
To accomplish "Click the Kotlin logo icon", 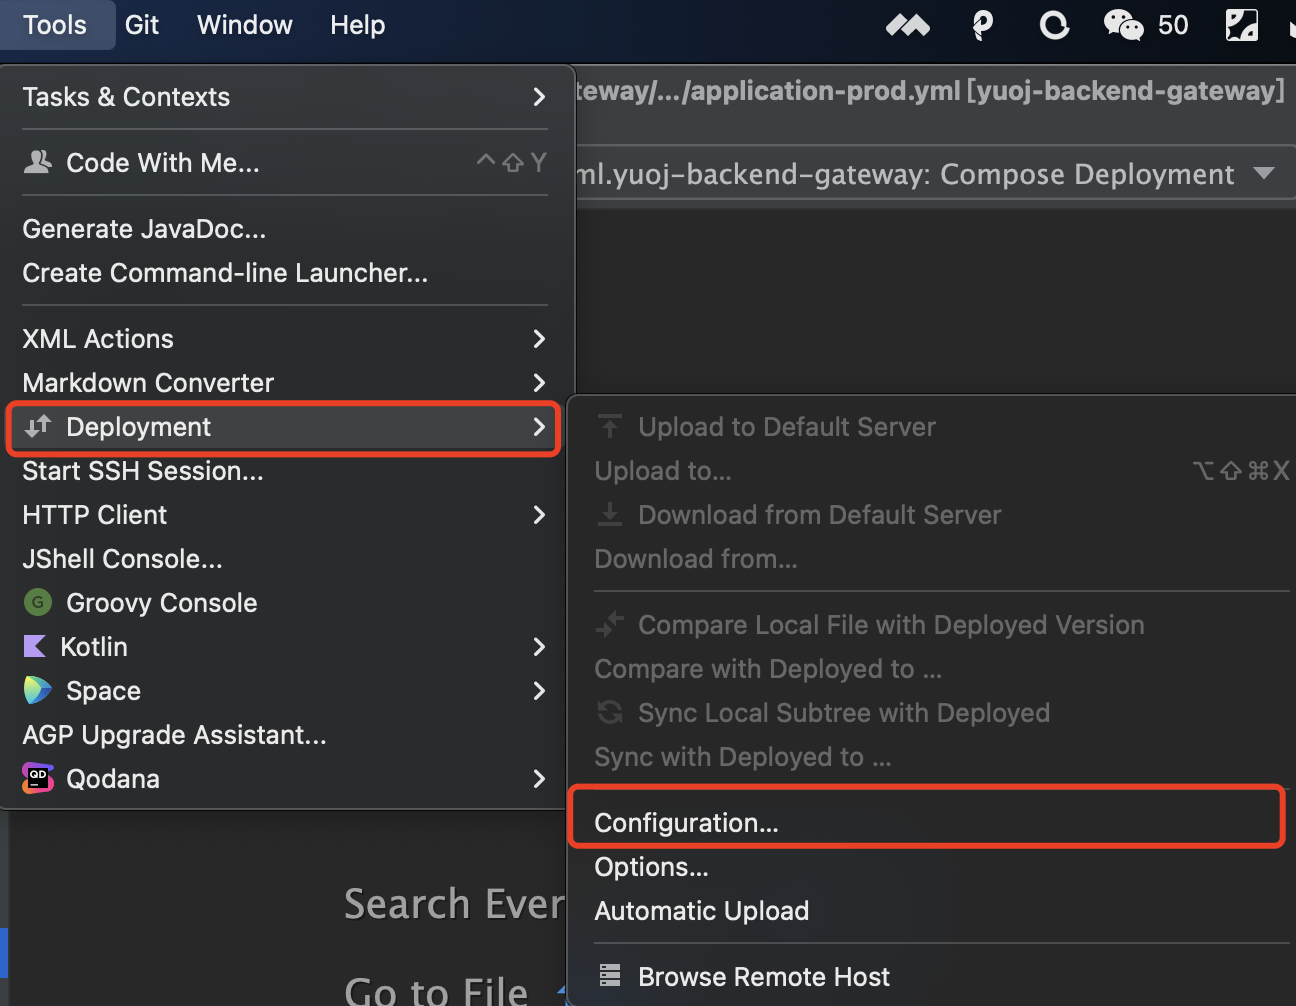I will point(35,646).
